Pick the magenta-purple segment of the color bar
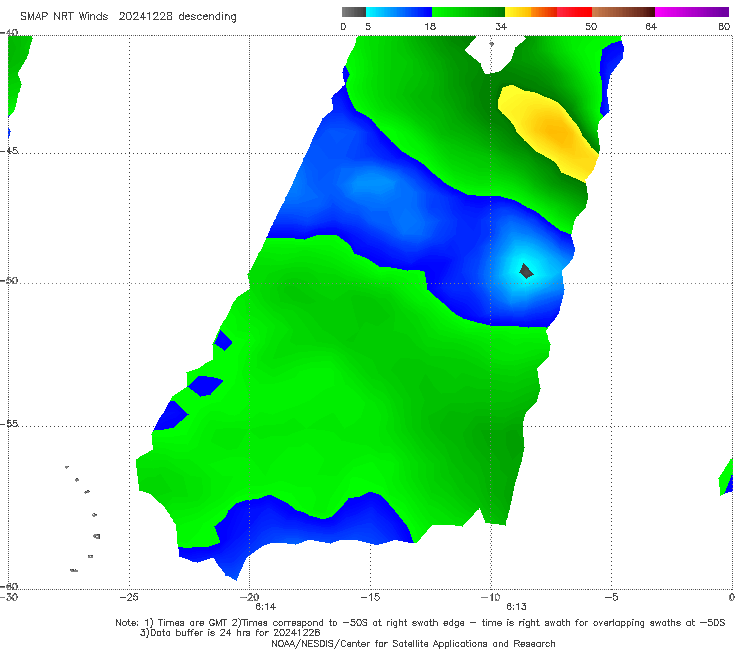Screen dimensions: 740x650 692,12
